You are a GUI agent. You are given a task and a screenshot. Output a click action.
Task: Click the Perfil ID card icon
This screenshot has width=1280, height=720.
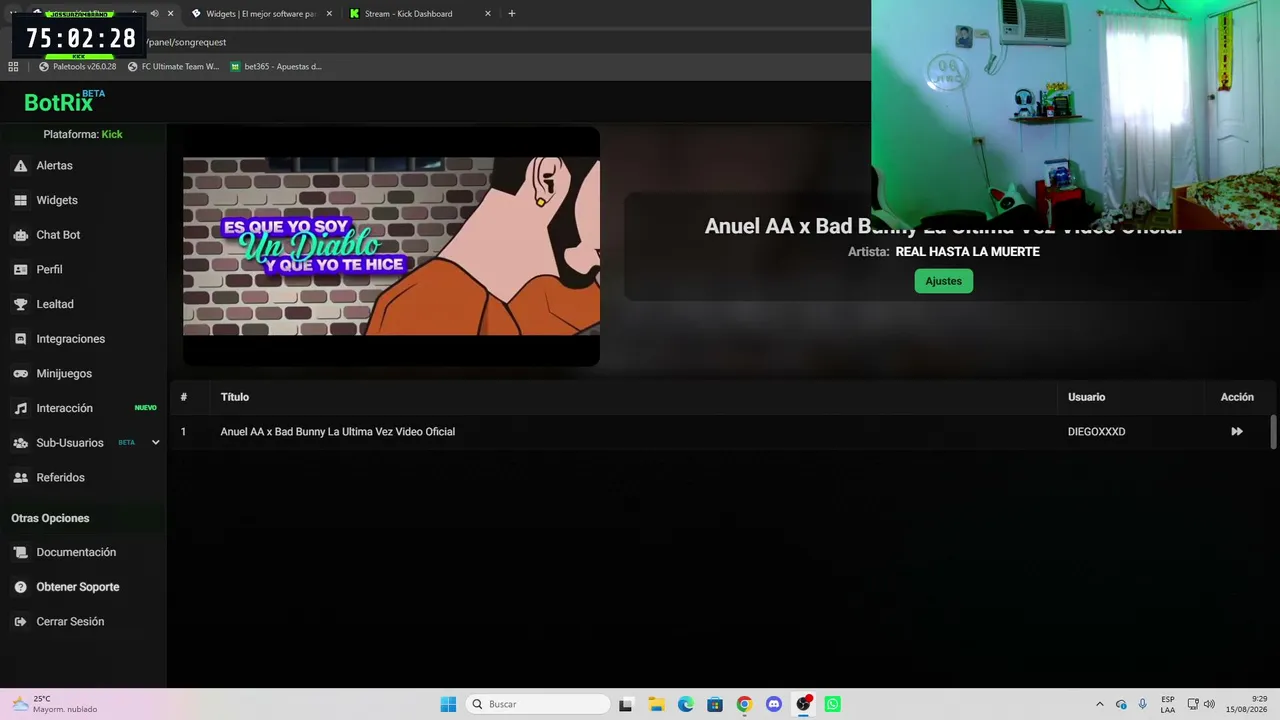pyautogui.click(x=20, y=270)
